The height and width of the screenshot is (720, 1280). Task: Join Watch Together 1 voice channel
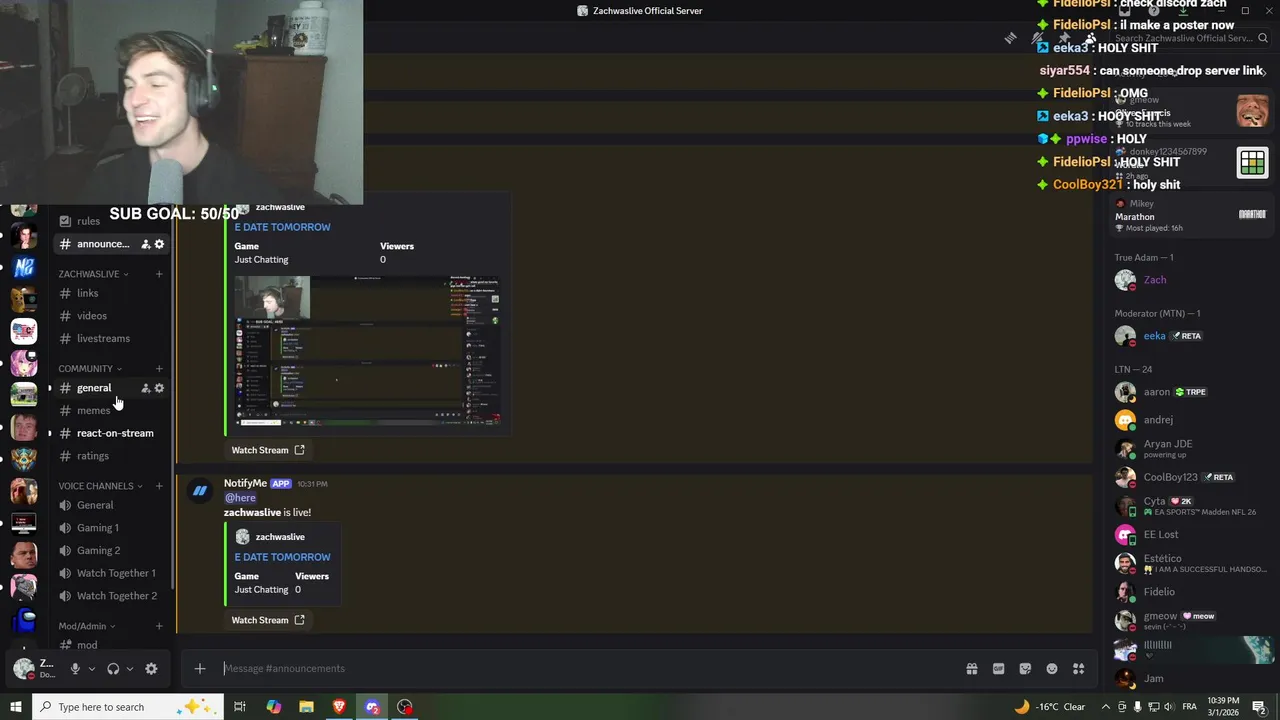click(110, 573)
